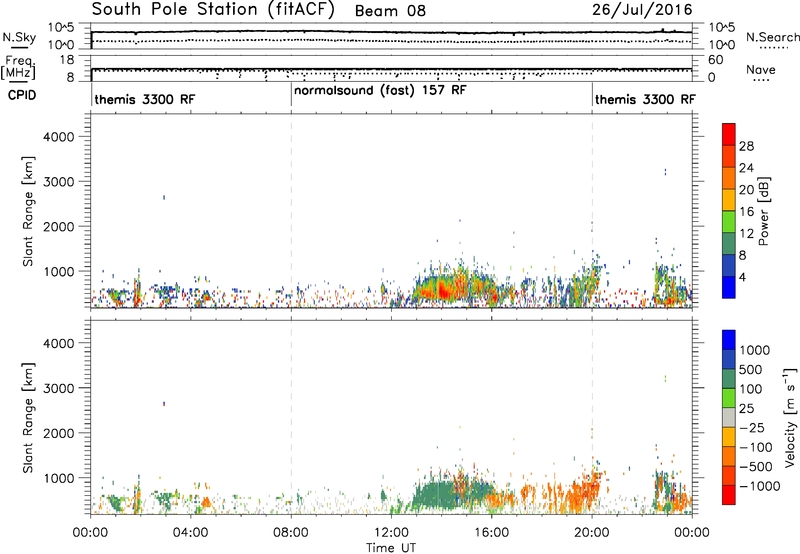Click the 'Power [dB]' colorbar label
Image resolution: width=800 pixels, height=554 pixels.
point(763,211)
